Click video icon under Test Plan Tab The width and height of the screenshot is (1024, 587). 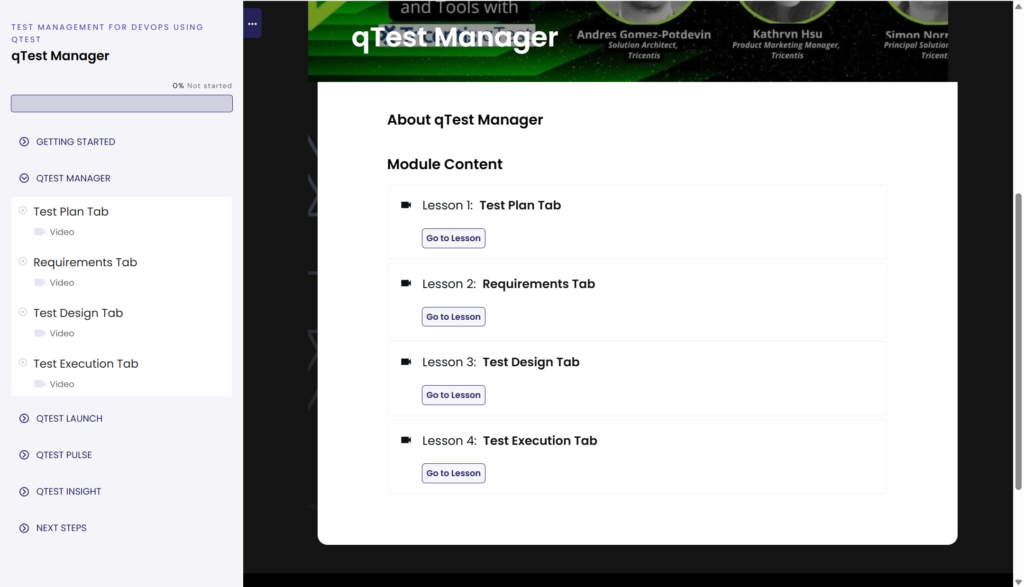(40, 232)
